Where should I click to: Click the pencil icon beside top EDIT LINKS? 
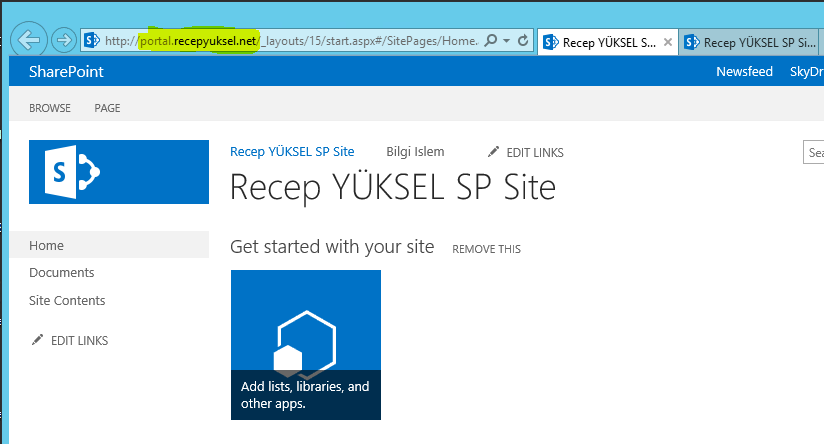[x=493, y=152]
